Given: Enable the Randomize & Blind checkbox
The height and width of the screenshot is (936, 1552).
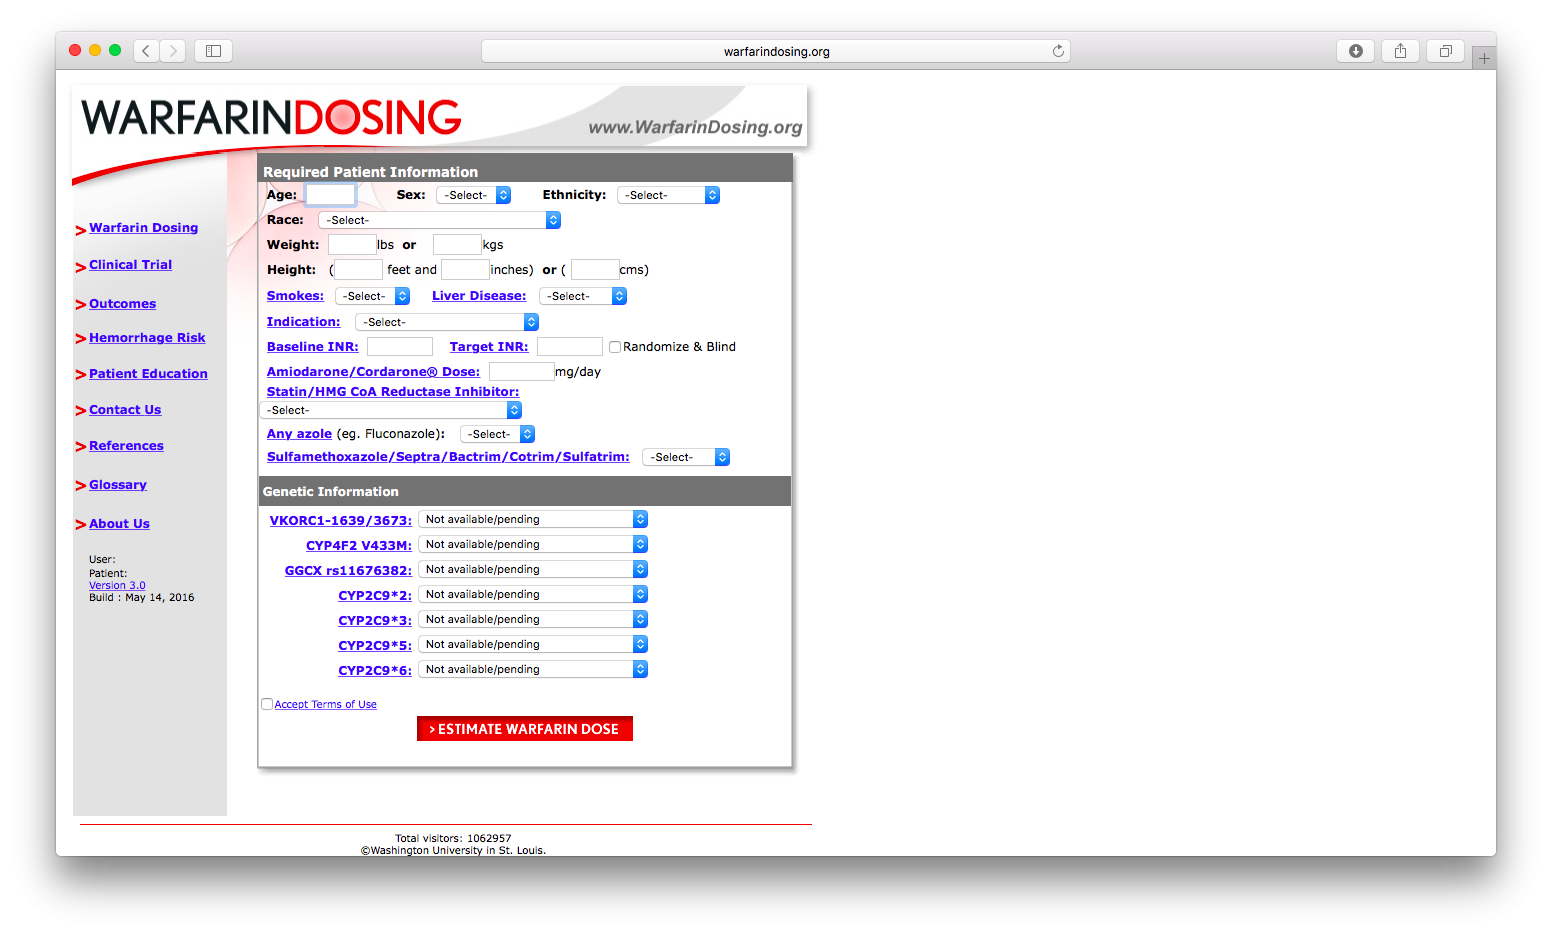Looking at the screenshot, I should click(615, 347).
